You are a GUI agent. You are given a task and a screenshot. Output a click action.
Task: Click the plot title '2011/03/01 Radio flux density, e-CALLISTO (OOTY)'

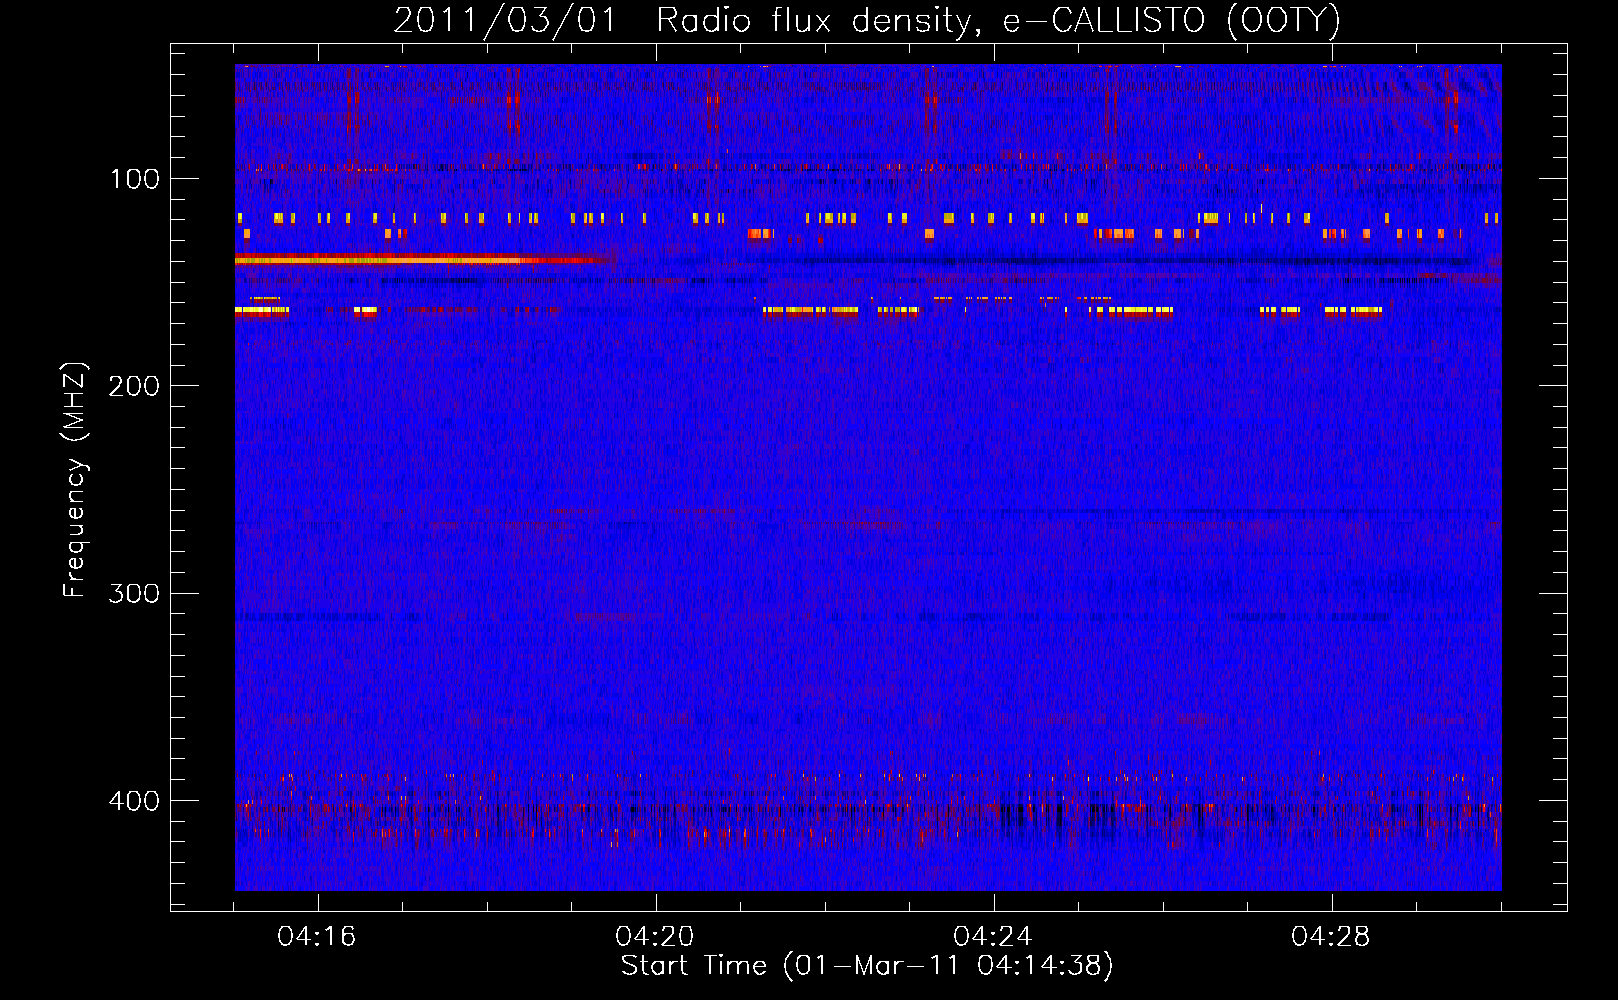[x=866, y=20]
